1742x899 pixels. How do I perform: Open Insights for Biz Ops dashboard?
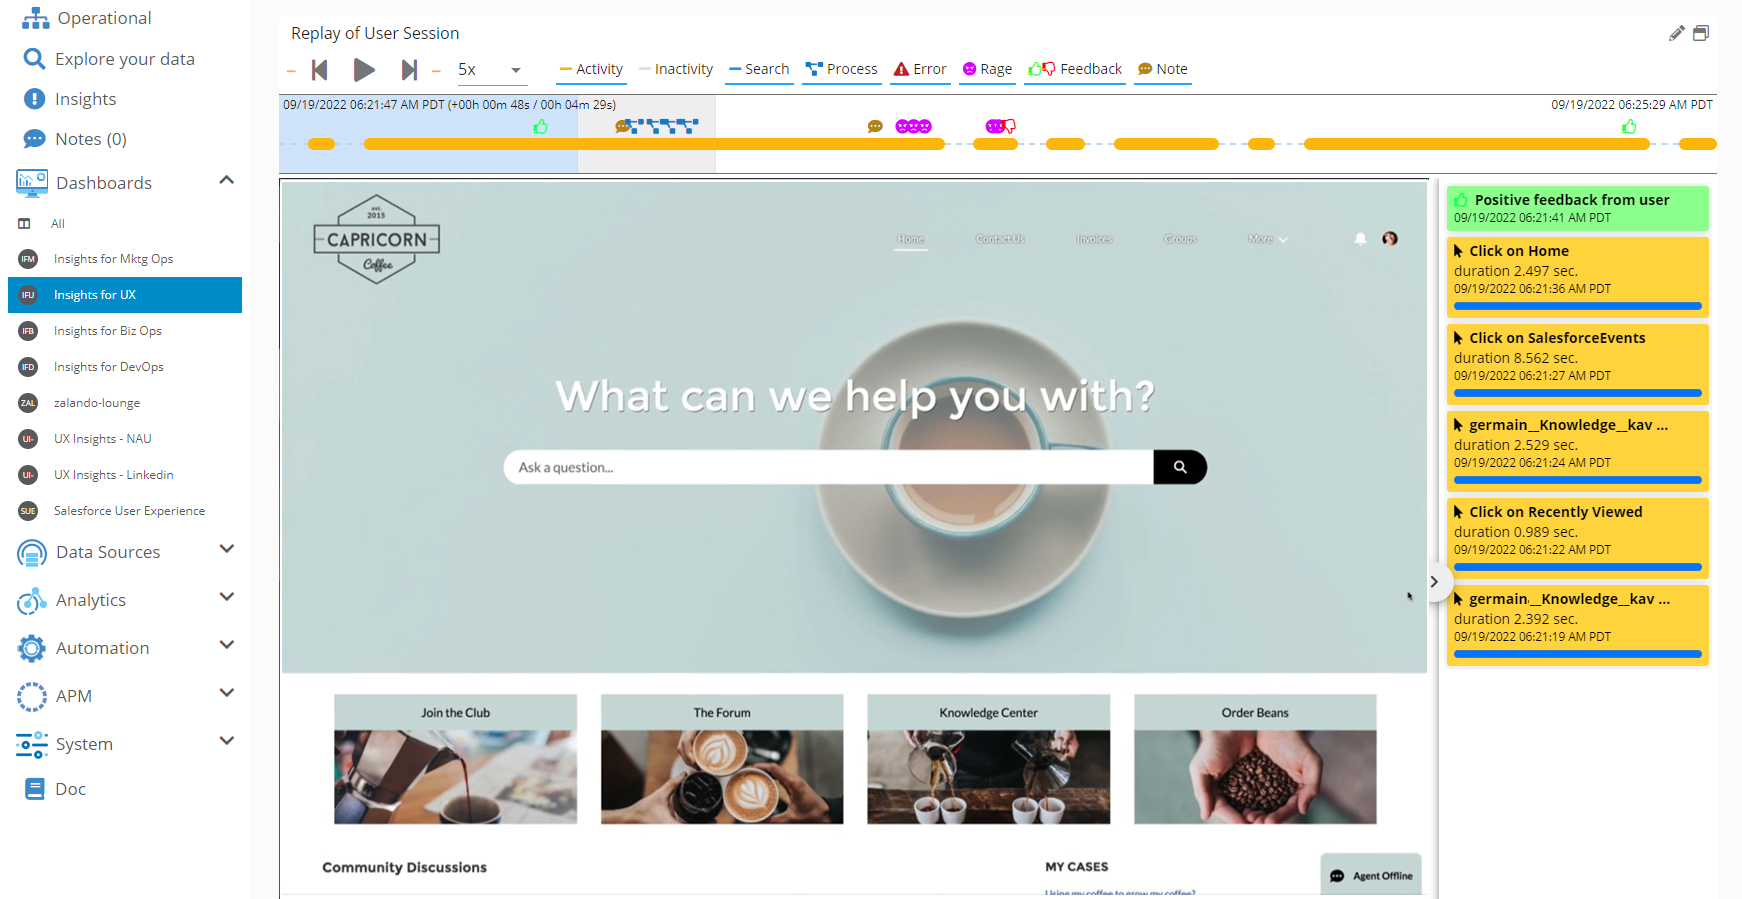108,331
